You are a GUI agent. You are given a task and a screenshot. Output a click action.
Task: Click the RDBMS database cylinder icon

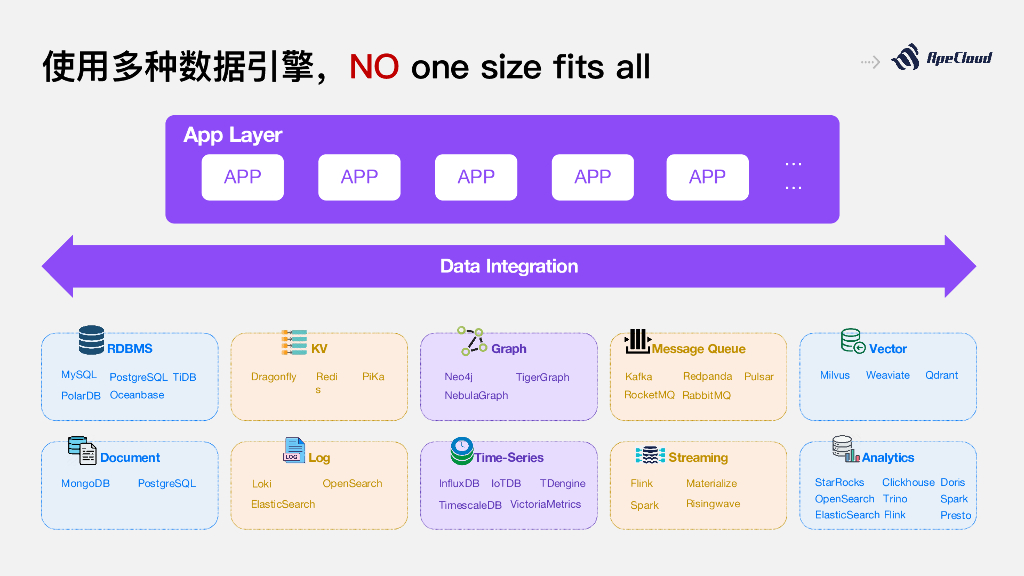(91, 340)
